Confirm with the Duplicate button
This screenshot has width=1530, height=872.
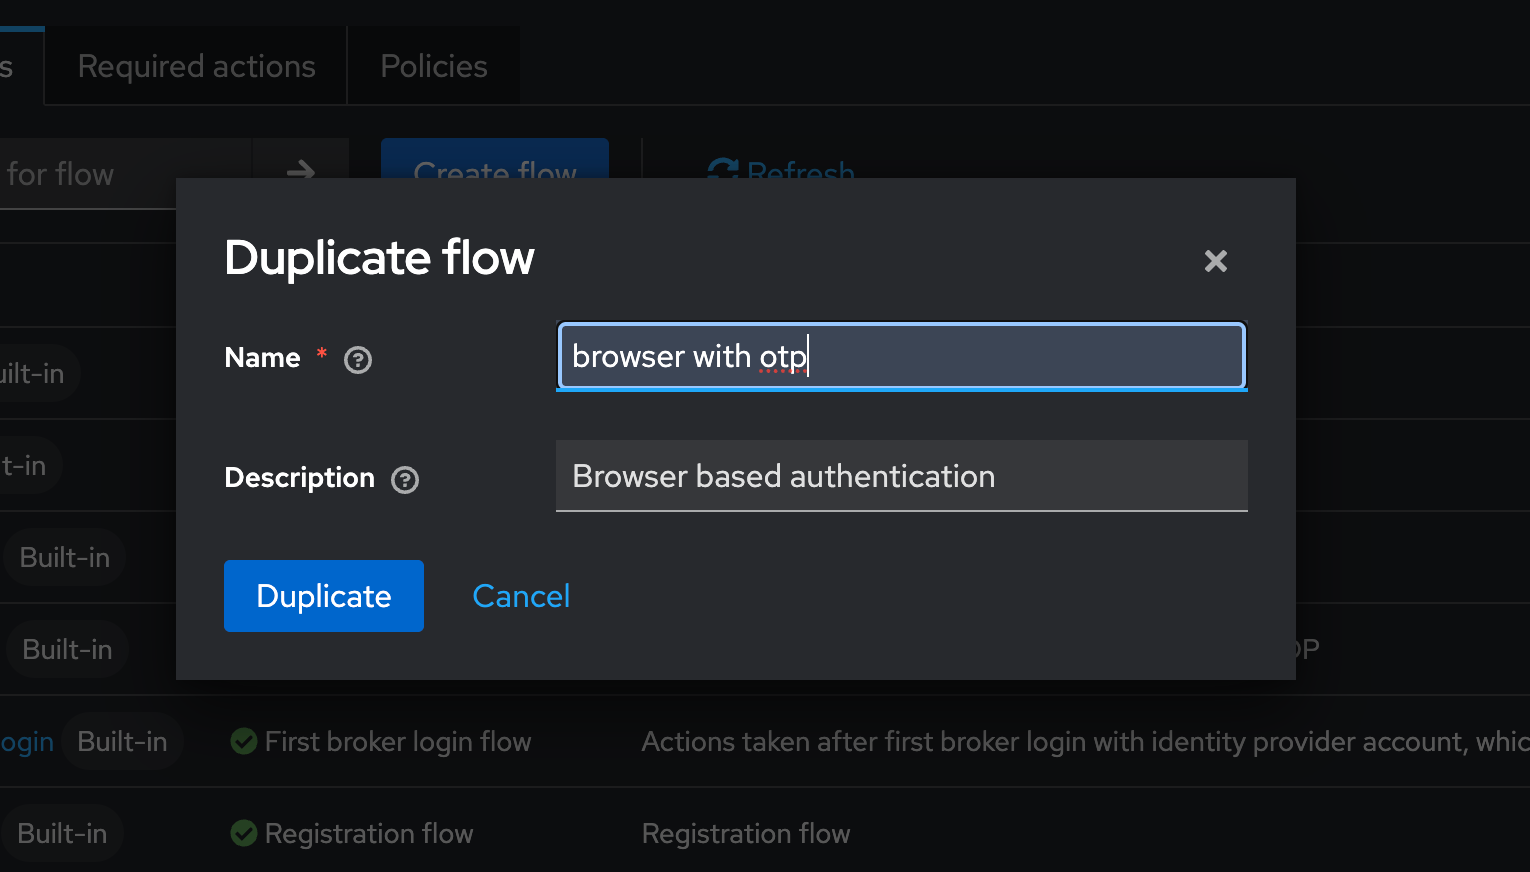[x=323, y=595]
